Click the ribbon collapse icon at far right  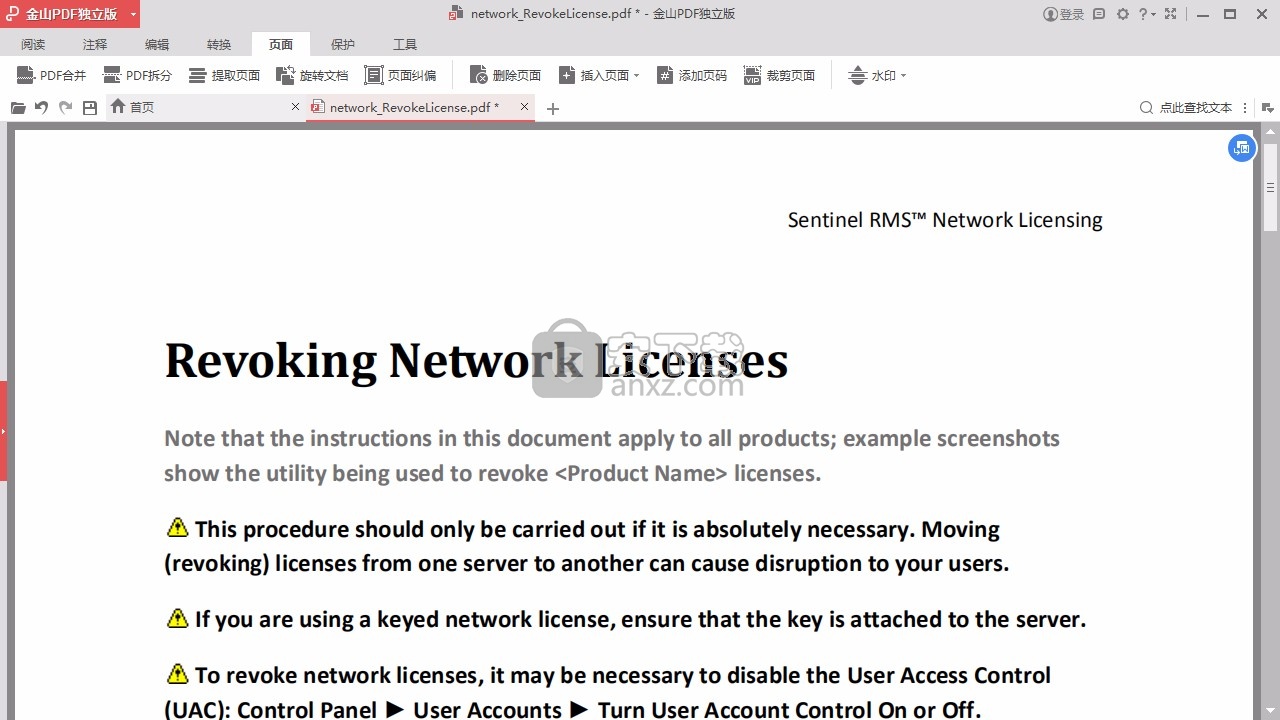click(1268, 108)
